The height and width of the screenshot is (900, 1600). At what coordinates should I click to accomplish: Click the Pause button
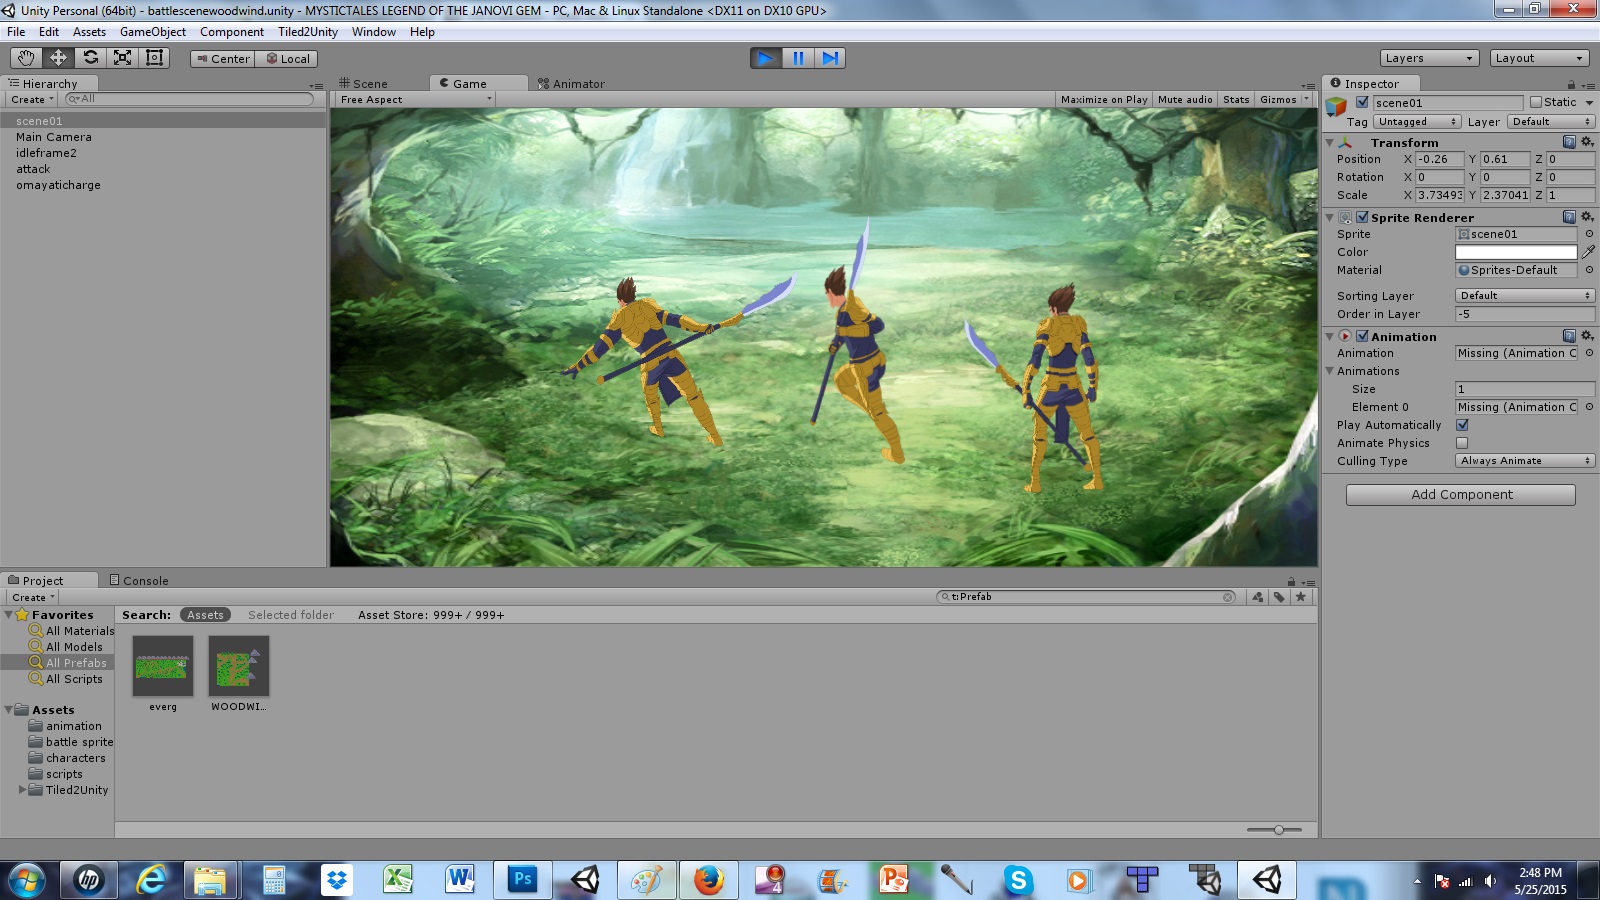[798, 58]
